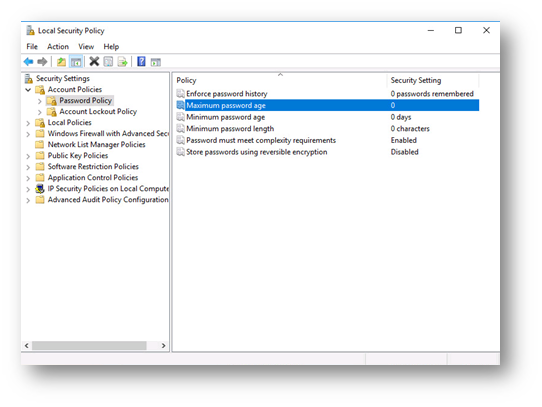Screen dimensions: 542x407
Task: Click the Forward arrow toolbar icon
Action: click(42, 62)
